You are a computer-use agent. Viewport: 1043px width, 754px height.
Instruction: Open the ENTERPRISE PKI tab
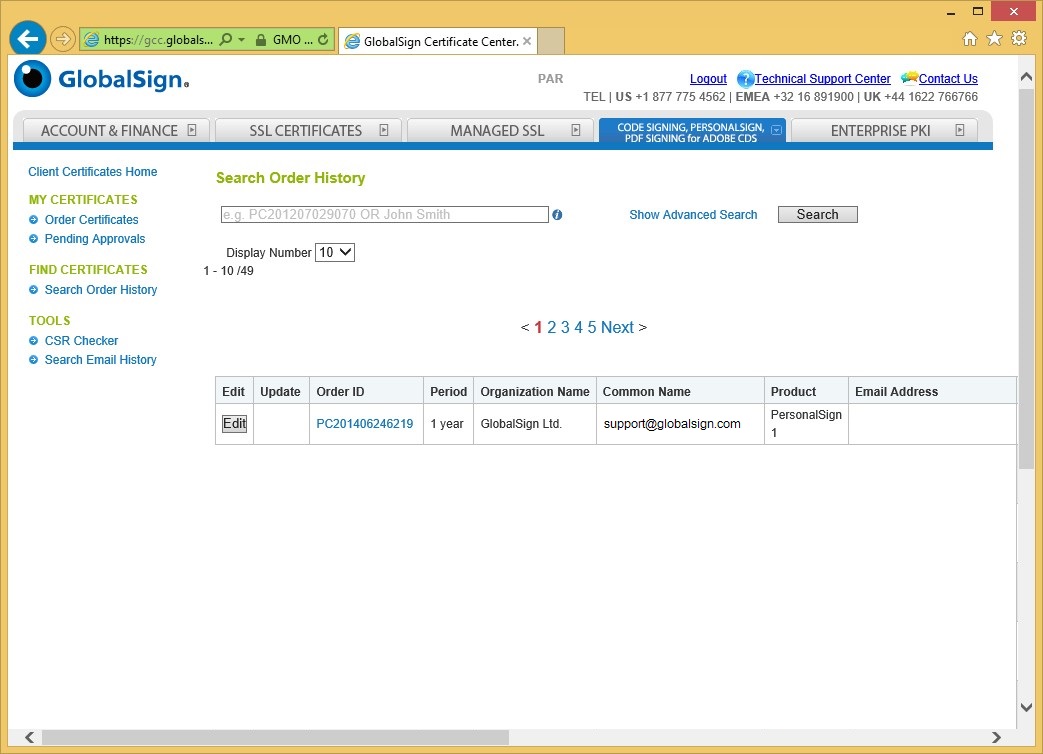point(884,130)
